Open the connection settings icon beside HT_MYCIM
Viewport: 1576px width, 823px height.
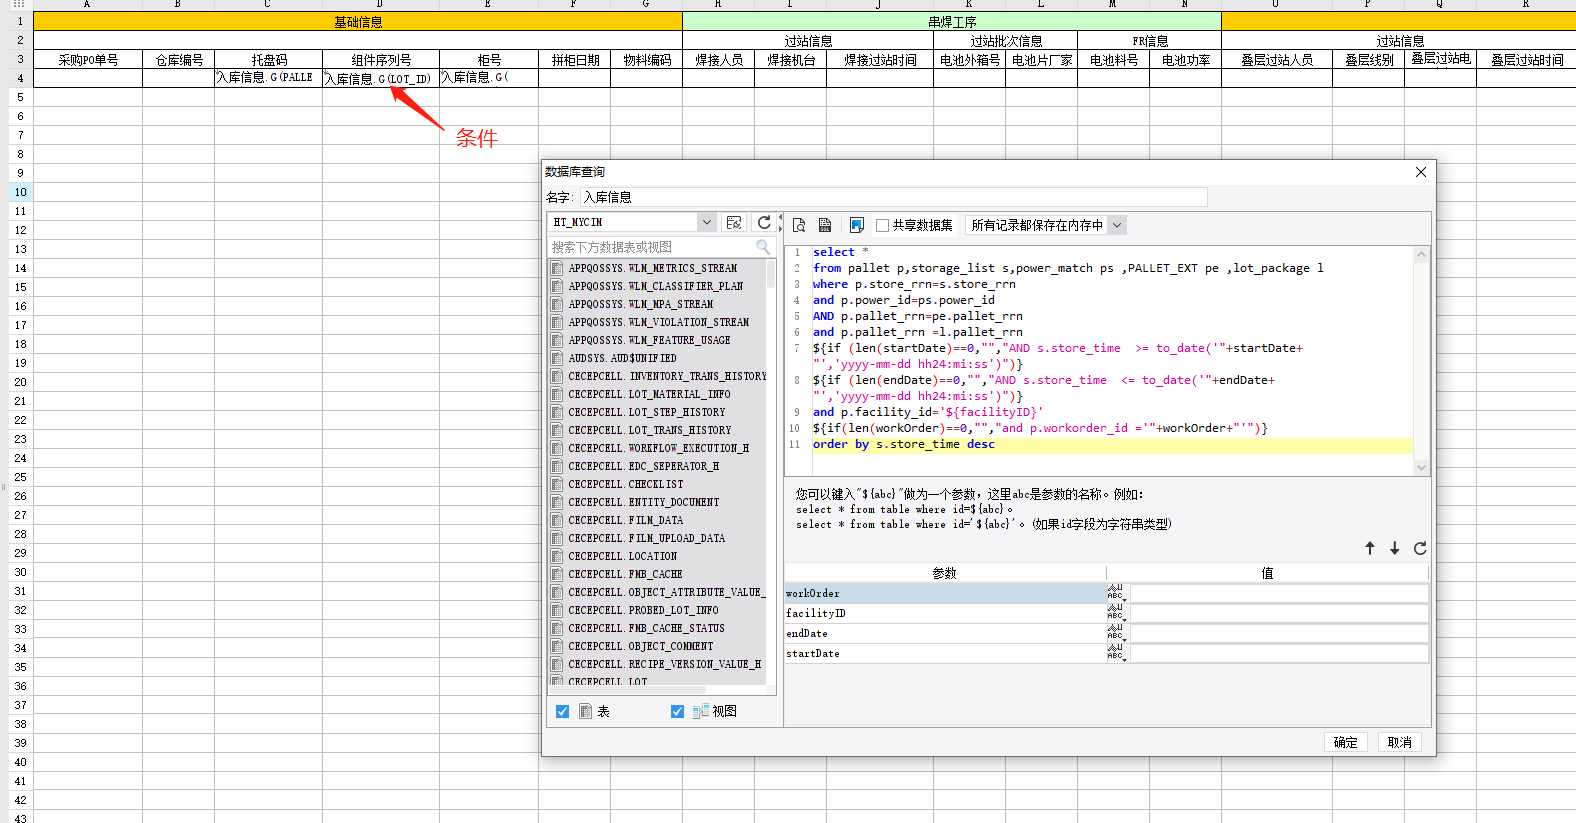tap(734, 222)
